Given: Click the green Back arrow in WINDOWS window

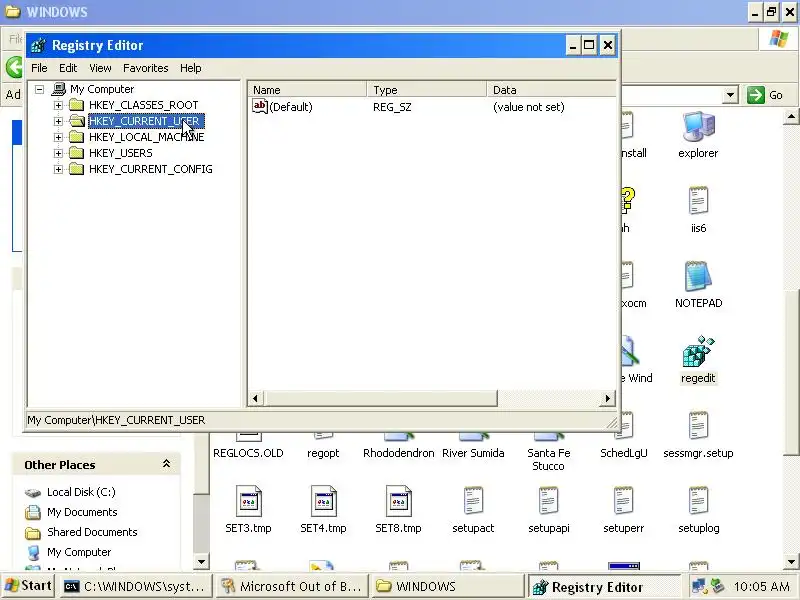Looking at the screenshot, I should pos(14,67).
